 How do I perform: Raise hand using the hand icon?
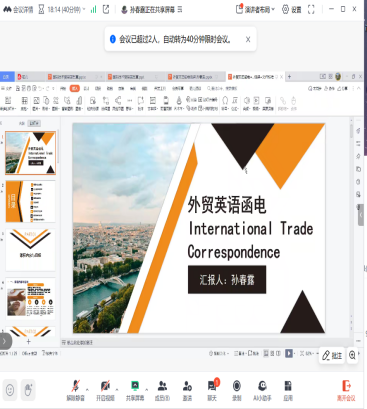click(x=28, y=389)
